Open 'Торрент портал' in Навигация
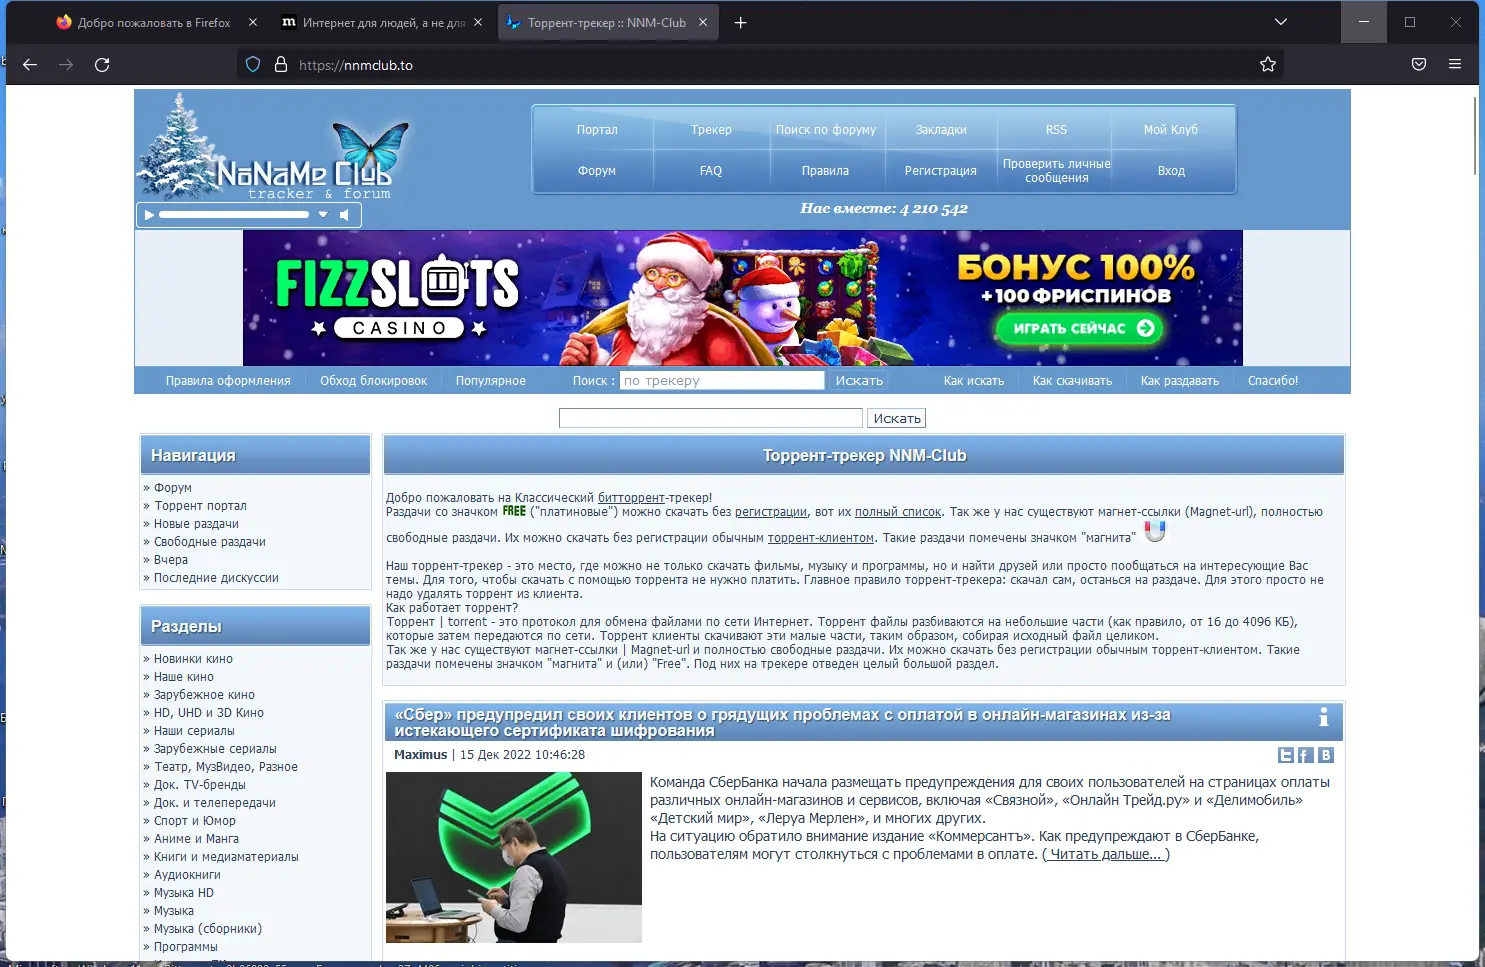Image resolution: width=1485 pixels, height=967 pixels. 200,506
